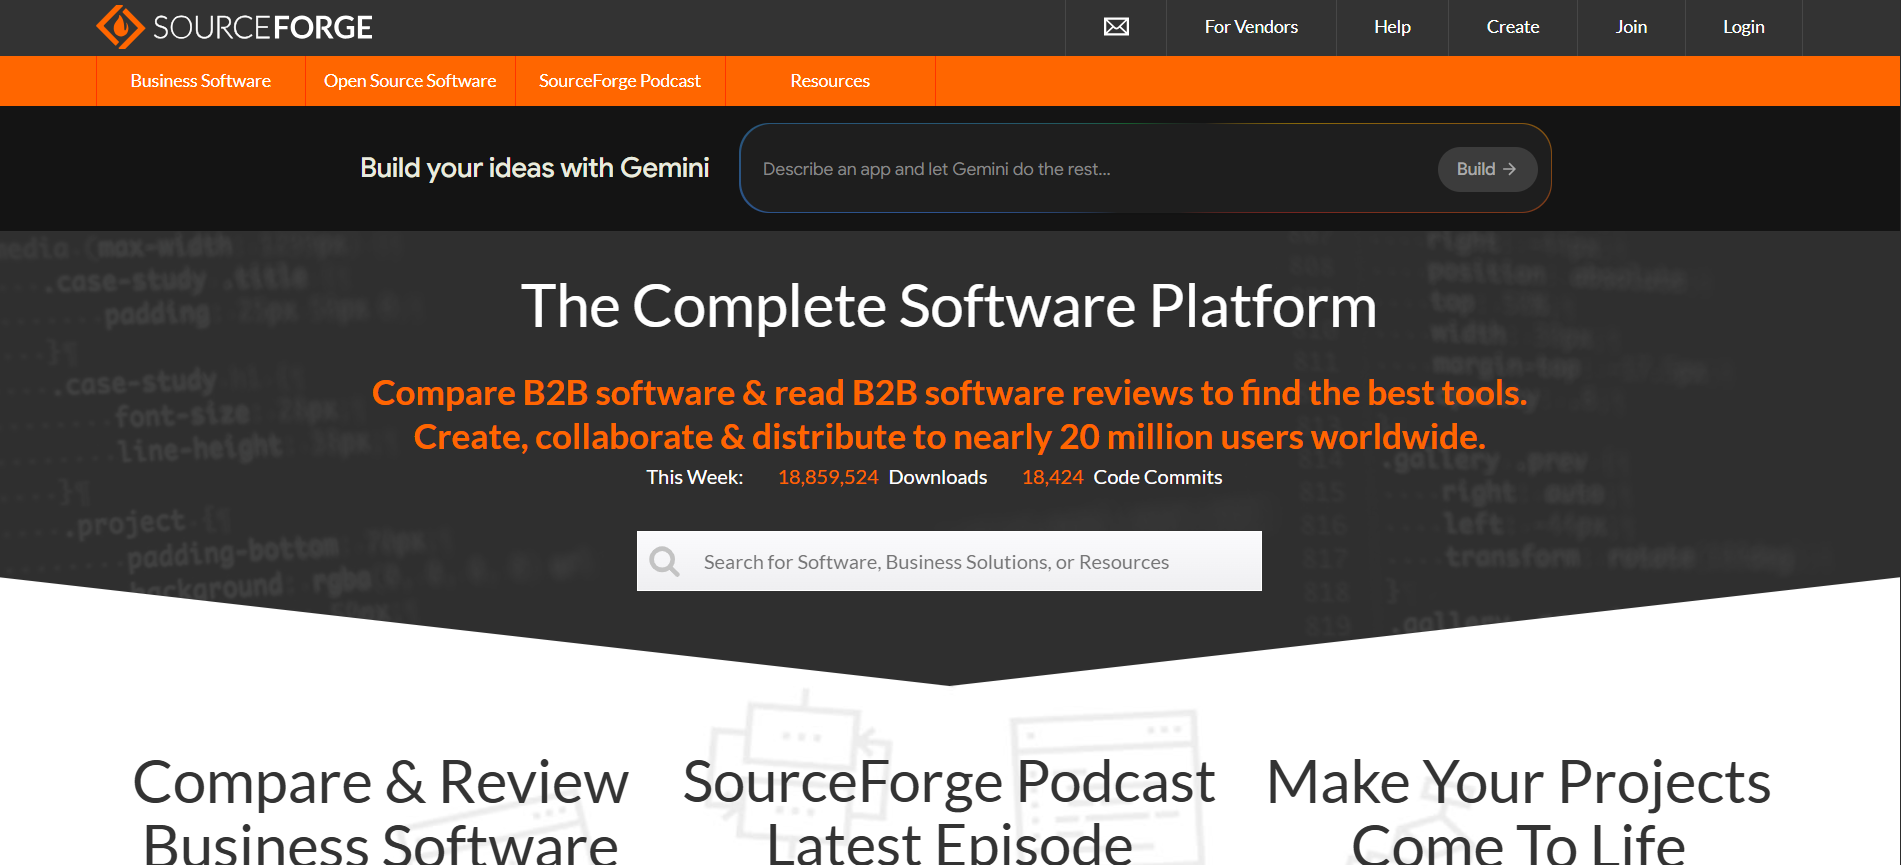1901x865 pixels.
Task: Open the For Vendors menu
Action: (x=1251, y=27)
